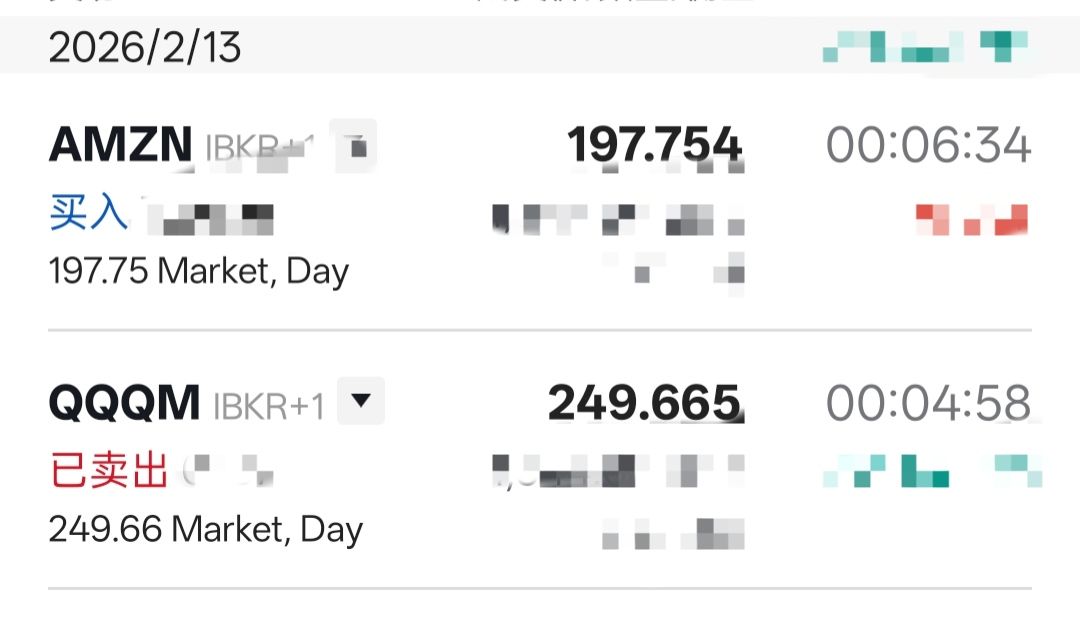Open the 249.66 Market, Day order details
The height and width of the screenshot is (628, 1080).
click(x=205, y=528)
